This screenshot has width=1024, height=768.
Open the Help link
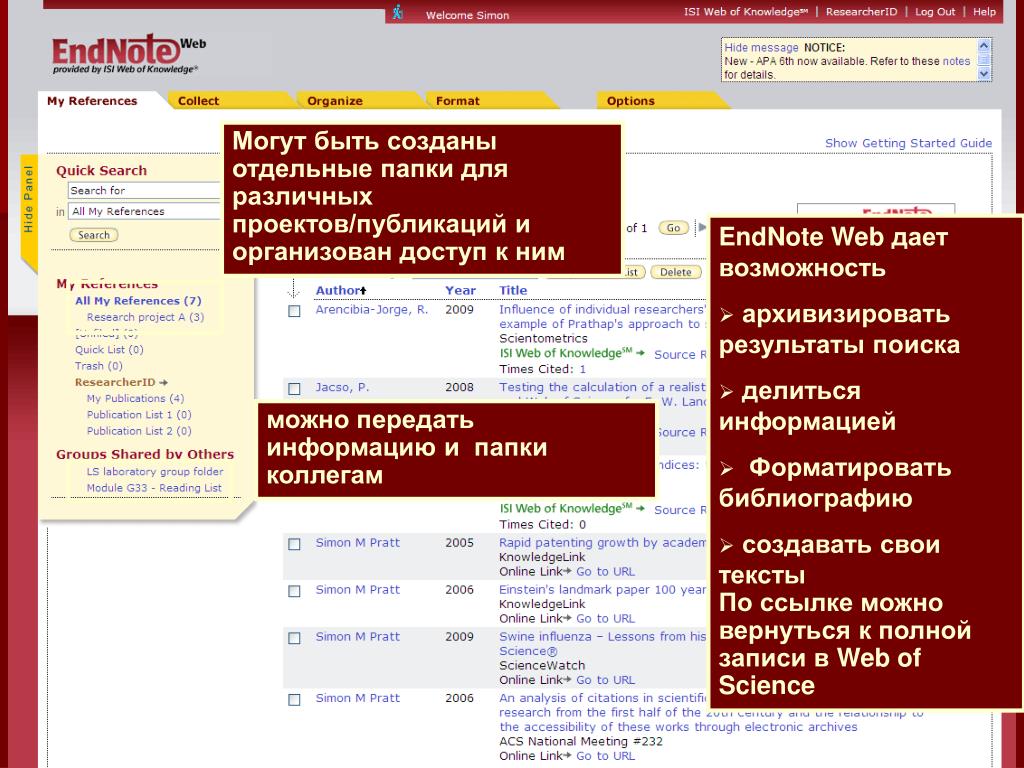(x=984, y=12)
